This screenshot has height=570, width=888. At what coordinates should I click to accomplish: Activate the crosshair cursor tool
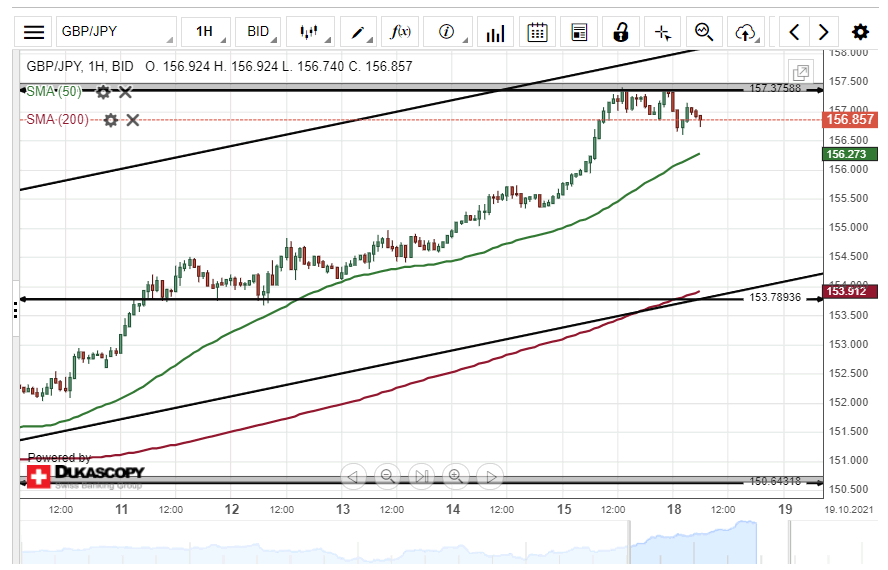point(663,32)
